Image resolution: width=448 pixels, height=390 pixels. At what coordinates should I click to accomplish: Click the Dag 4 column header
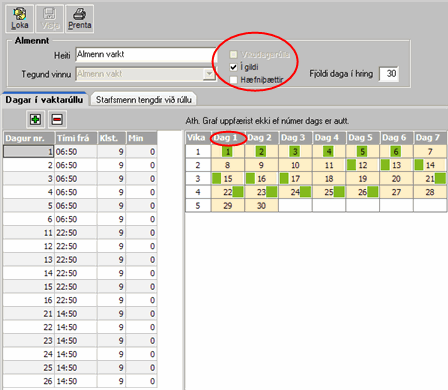[x=329, y=138]
